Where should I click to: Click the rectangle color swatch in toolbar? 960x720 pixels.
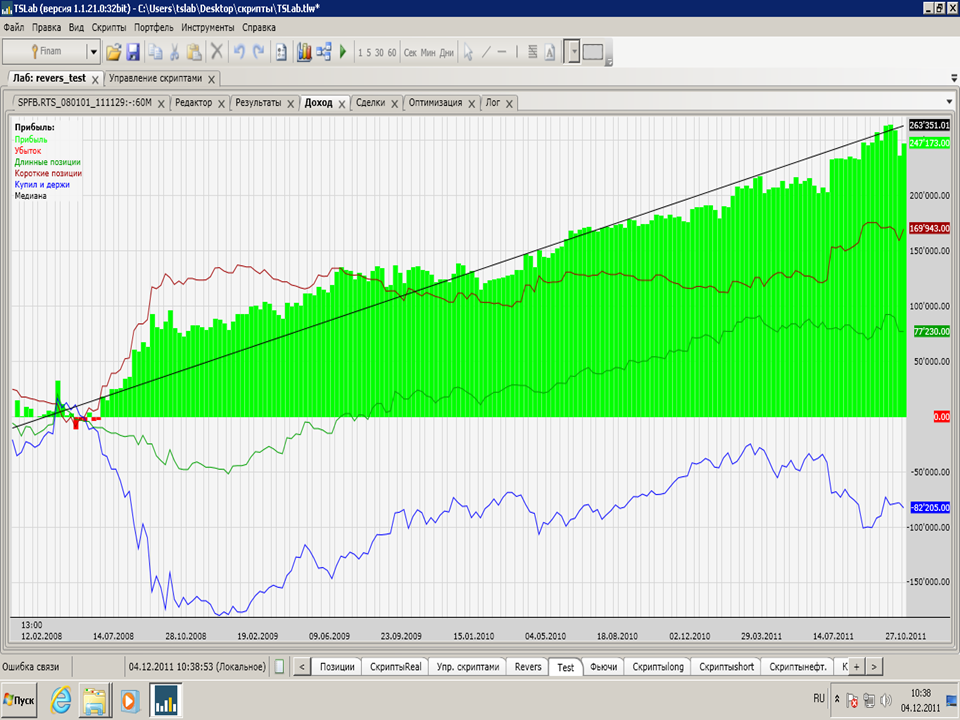click(x=593, y=52)
